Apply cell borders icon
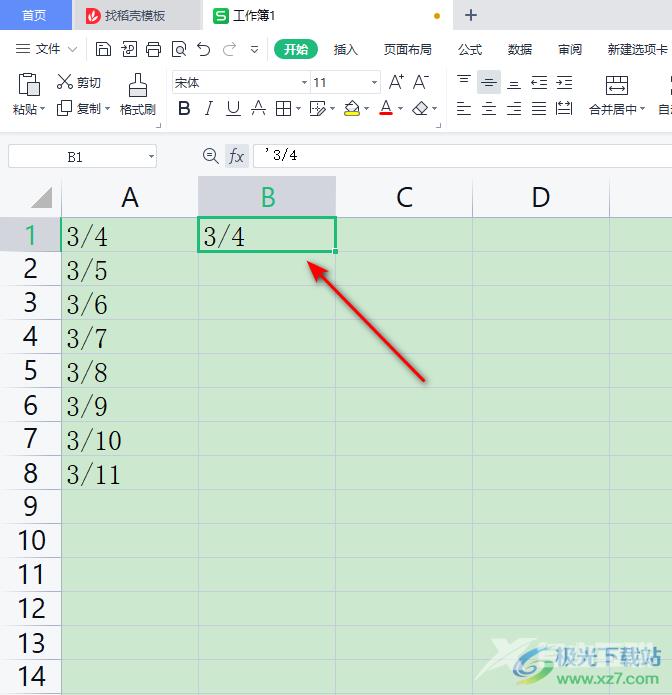Image resolution: width=672 pixels, height=695 pixels. coord(283,108)
